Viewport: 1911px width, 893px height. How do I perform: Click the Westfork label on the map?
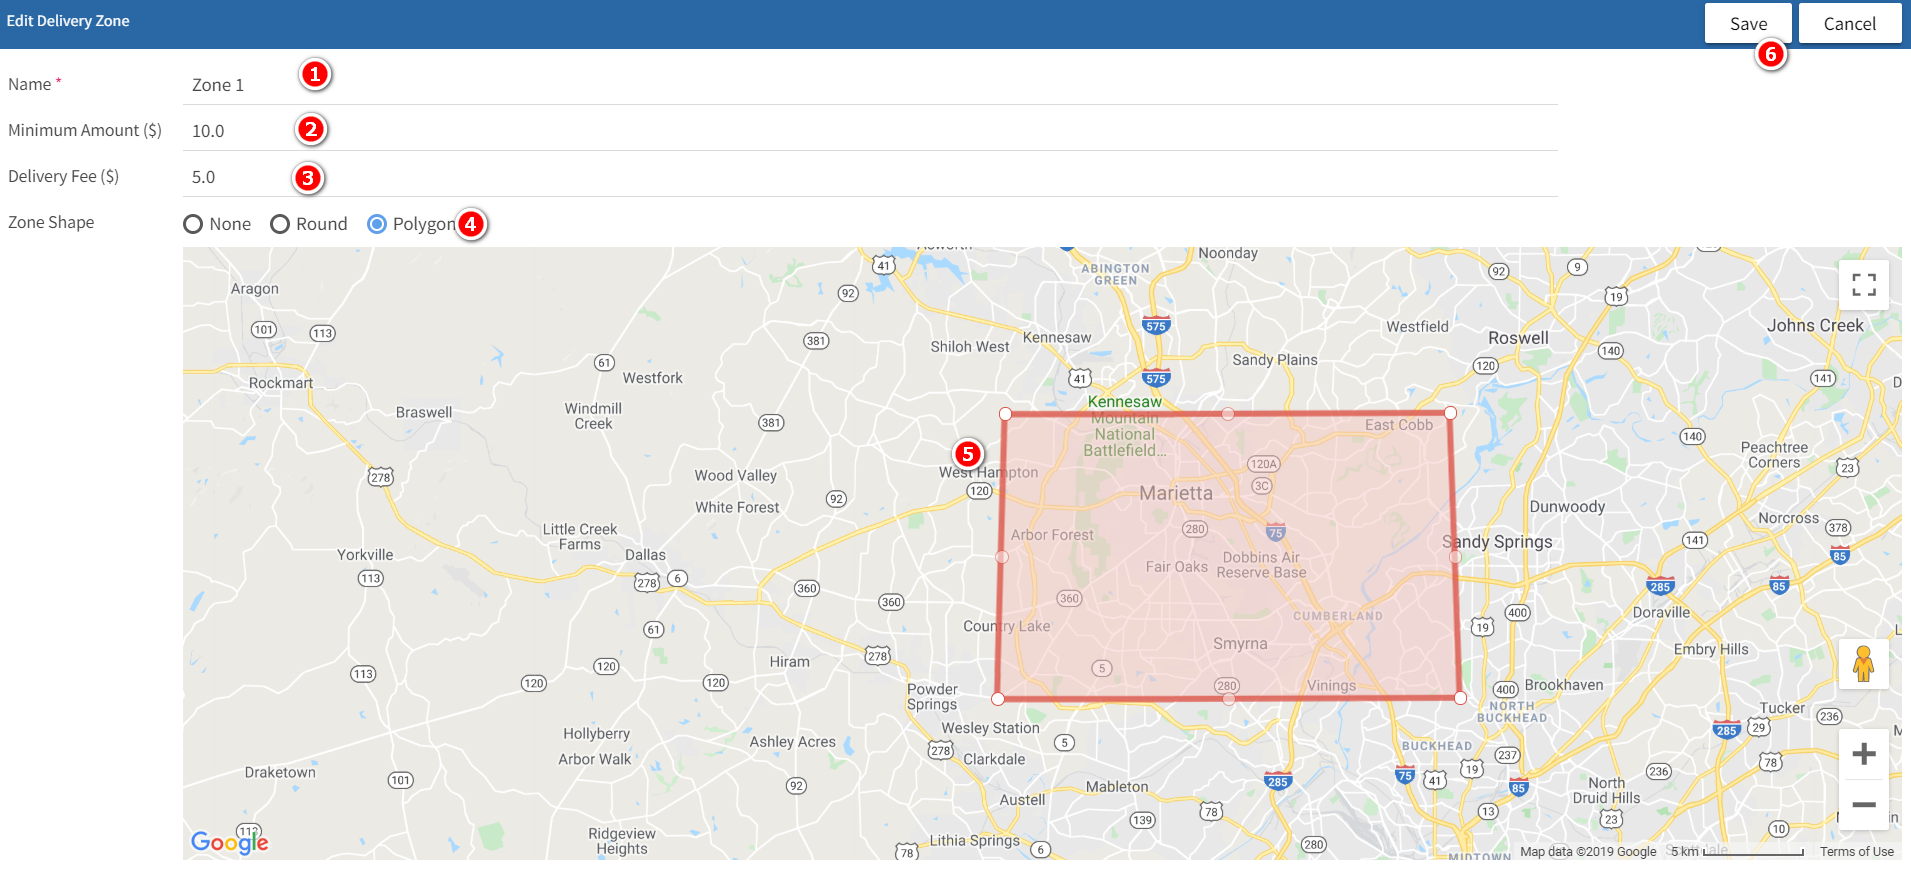click(652, 378)
